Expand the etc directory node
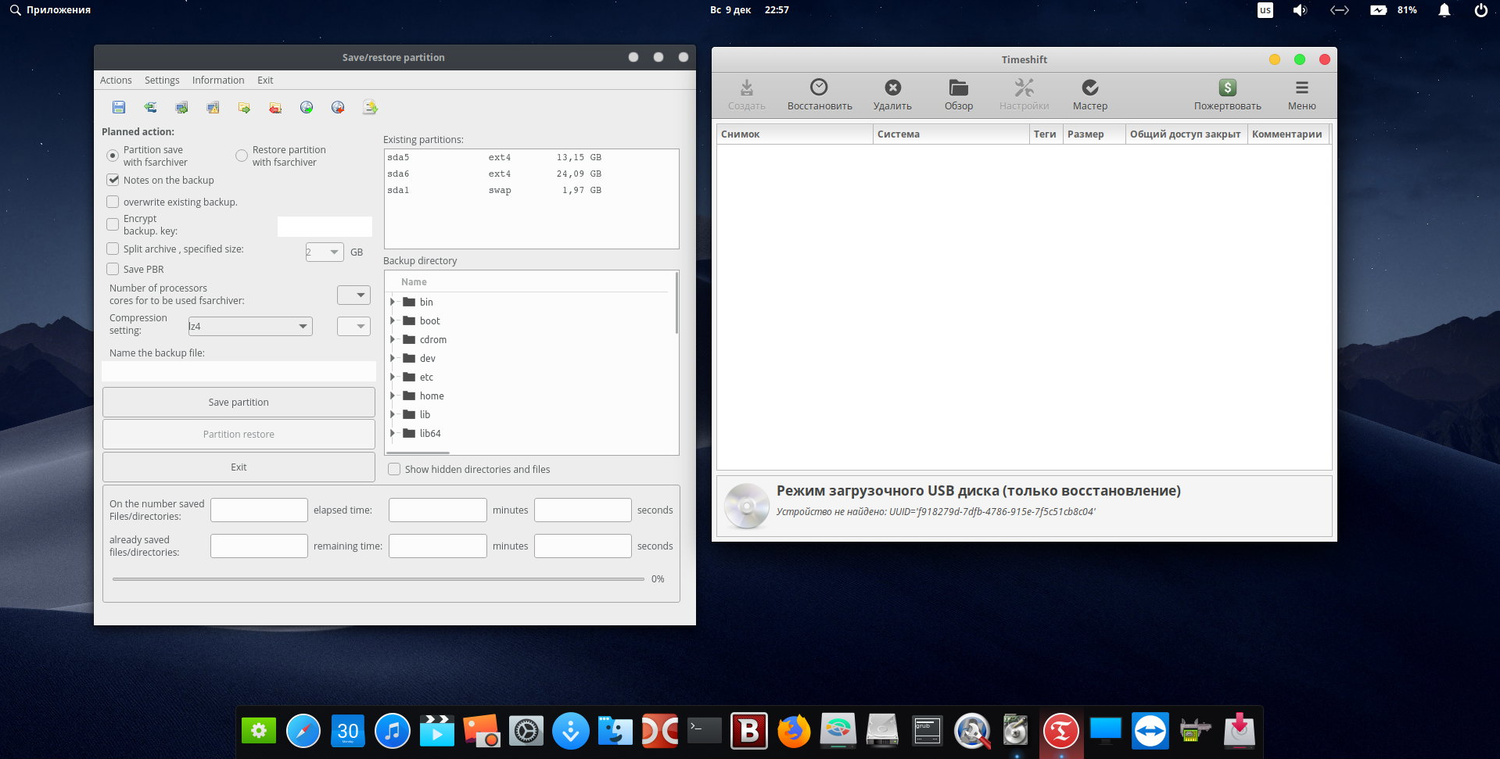 (x=393, y=377)
